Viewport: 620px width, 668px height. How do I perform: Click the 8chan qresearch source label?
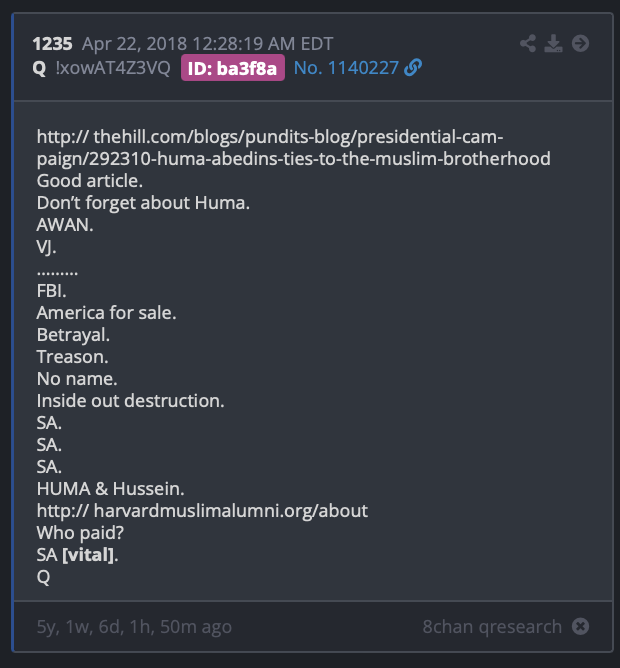tap(492, 627)
